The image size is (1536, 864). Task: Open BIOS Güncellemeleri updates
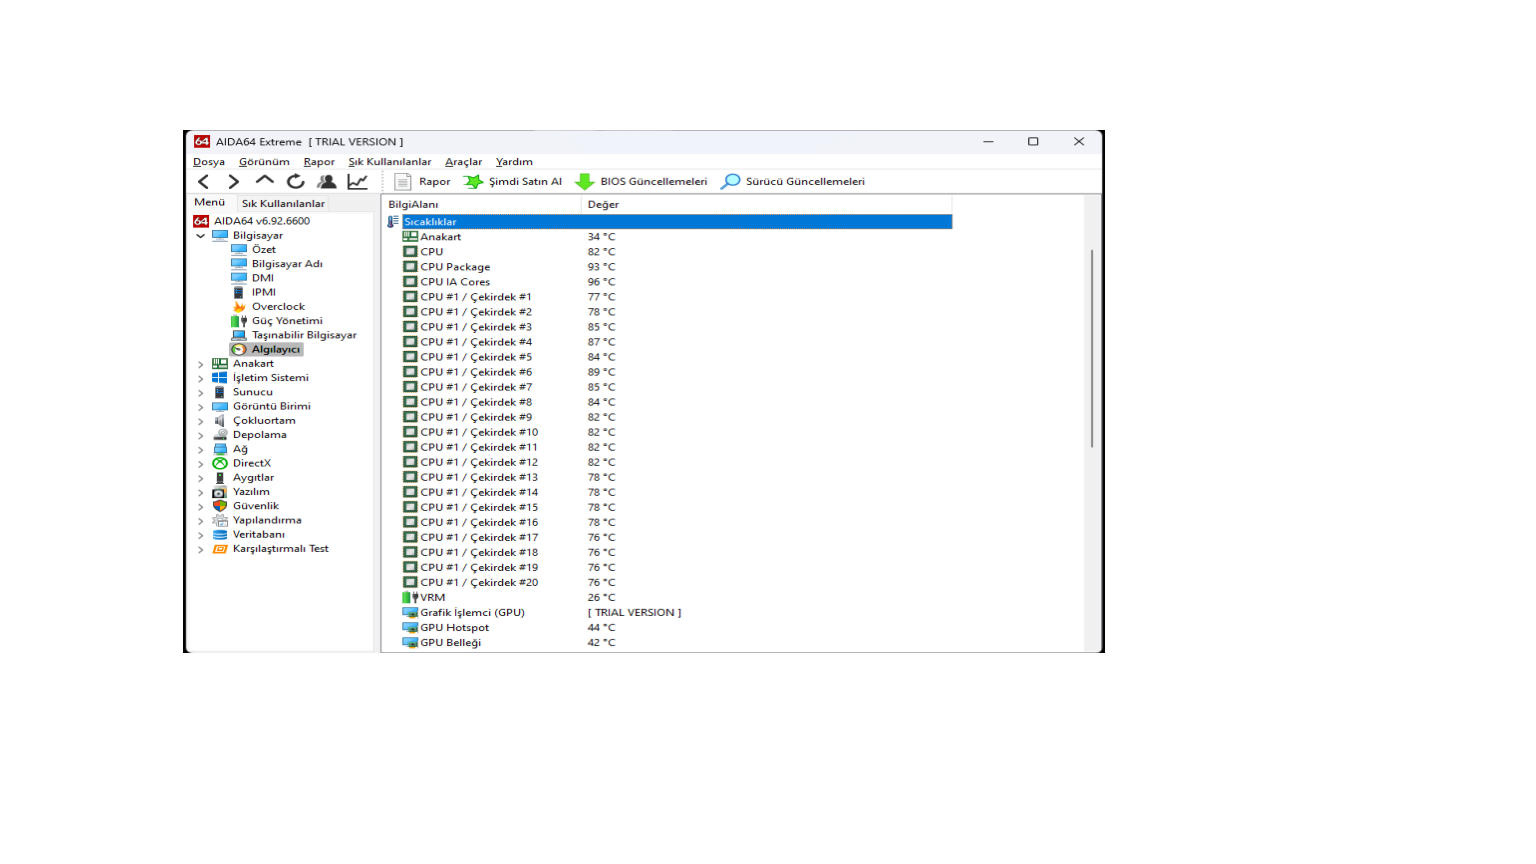pos(641,182)
